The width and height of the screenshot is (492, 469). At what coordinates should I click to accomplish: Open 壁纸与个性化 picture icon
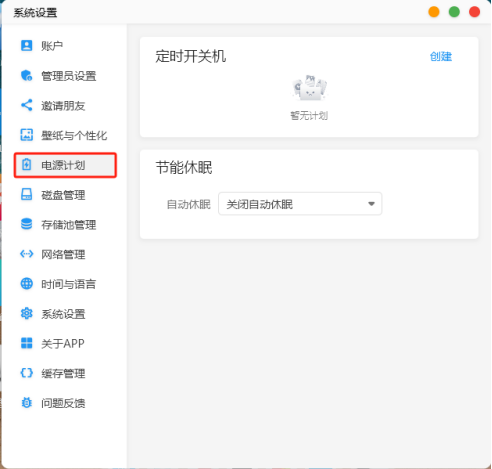27,135
